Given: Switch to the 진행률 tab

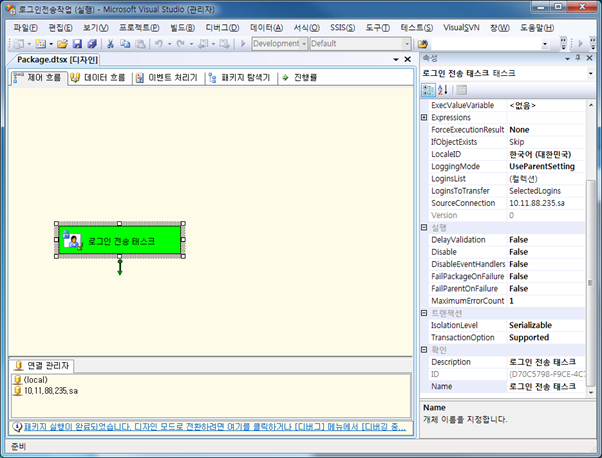Looking at the screenshot, I should click(x=300, y=78).
